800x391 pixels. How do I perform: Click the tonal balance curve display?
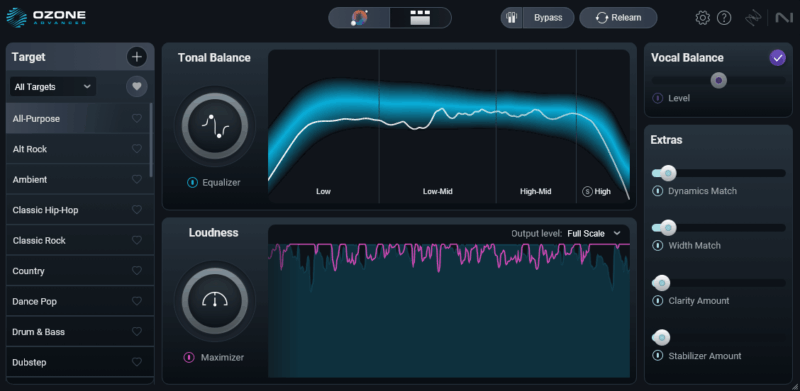tap(449, 127)
